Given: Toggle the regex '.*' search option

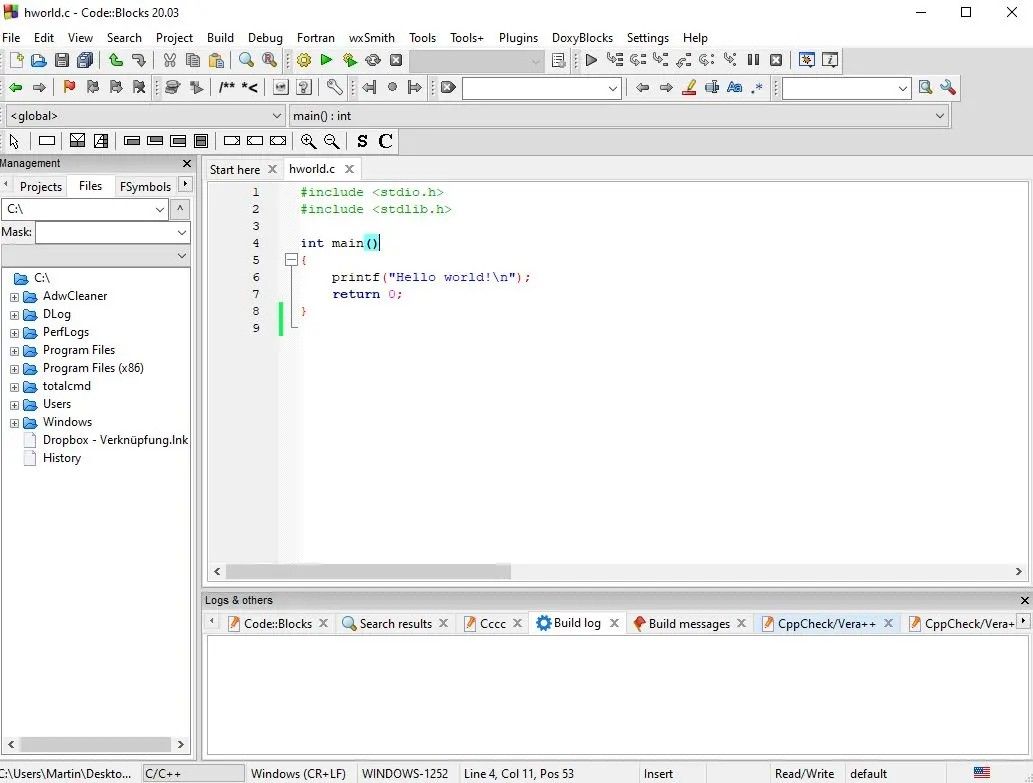Looking at the screenshot, I should (757, 88).
